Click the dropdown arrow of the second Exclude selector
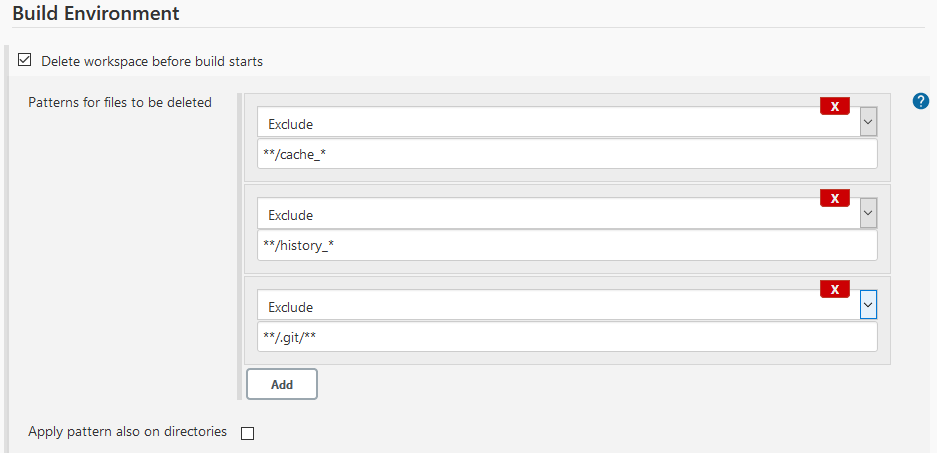937x453 pixels. coord(868,214)
